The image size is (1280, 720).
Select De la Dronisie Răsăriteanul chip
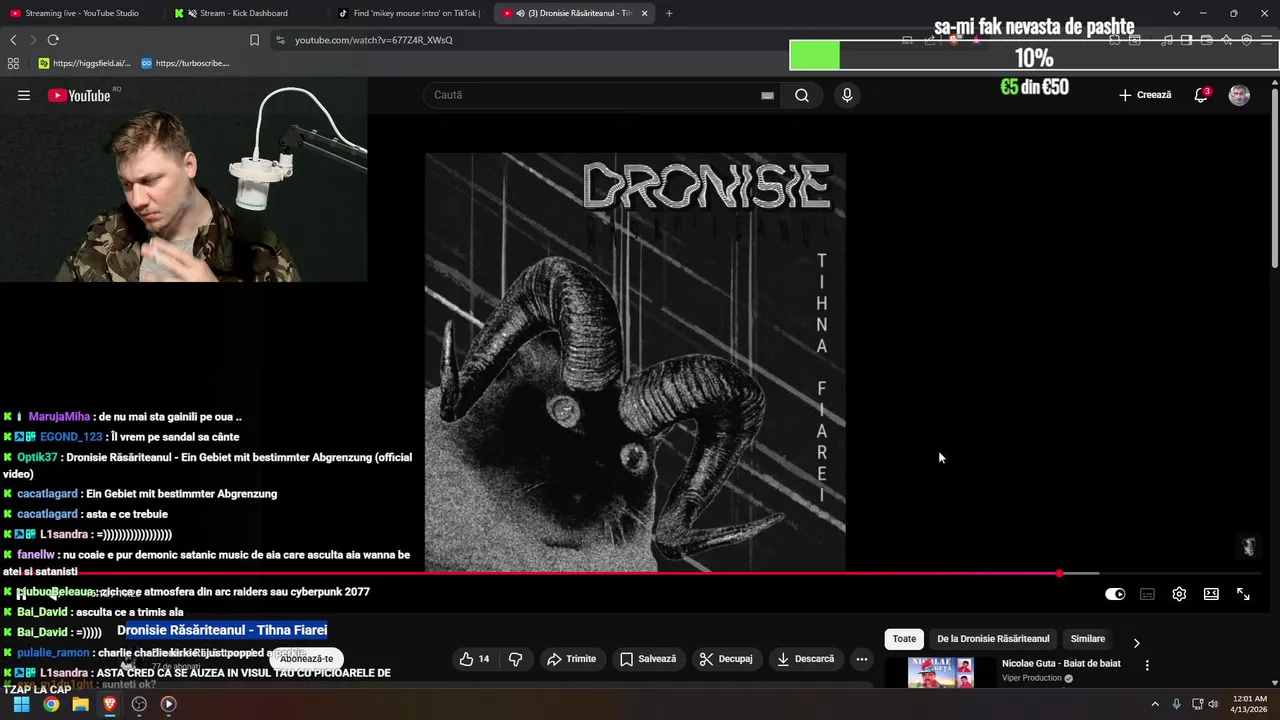(x=993, y=639)
